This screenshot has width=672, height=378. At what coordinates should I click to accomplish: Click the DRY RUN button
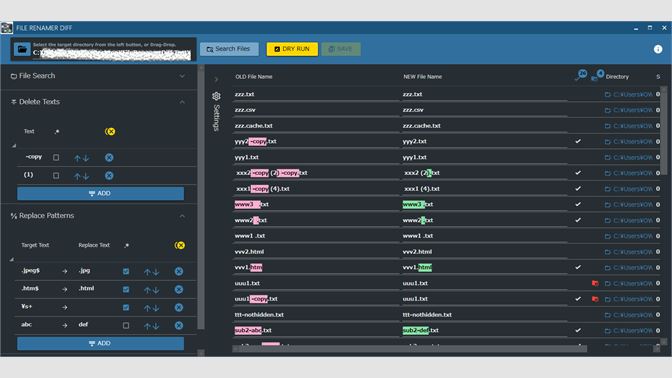[x=292, y=49]
